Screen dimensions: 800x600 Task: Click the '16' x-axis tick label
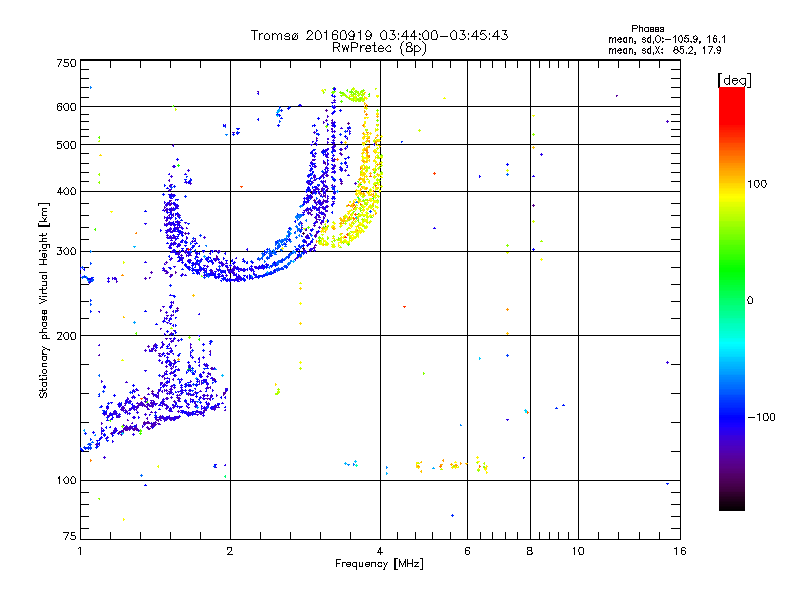(x=680, y=551)
